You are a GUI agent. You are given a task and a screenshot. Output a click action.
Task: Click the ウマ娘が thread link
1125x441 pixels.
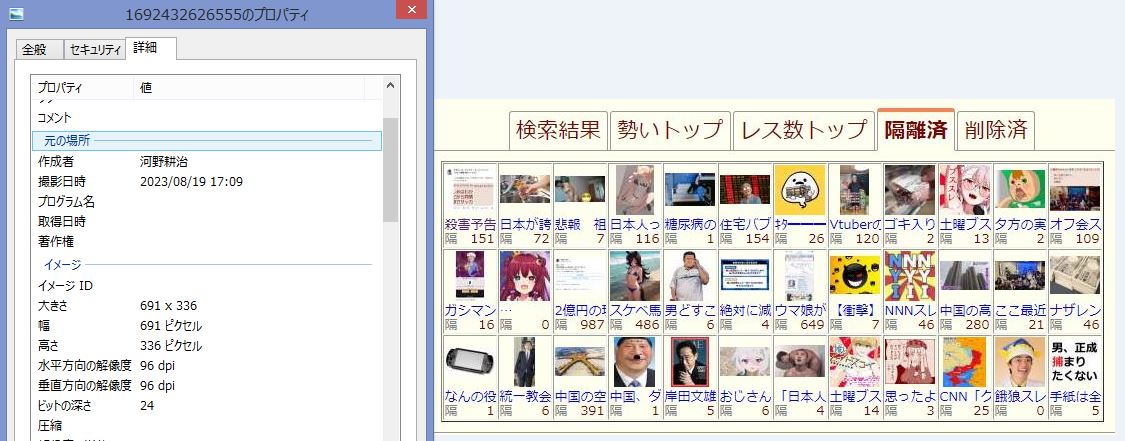(800, 310)
